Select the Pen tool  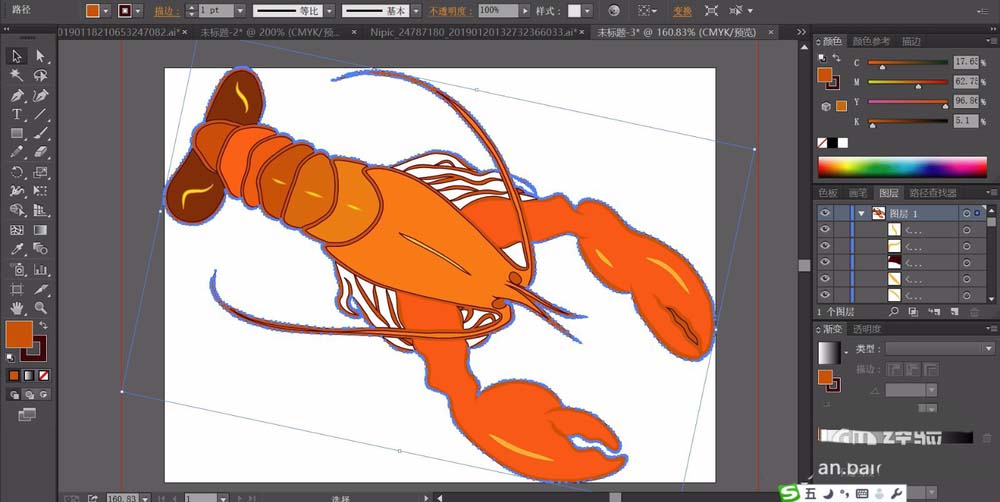17,95
